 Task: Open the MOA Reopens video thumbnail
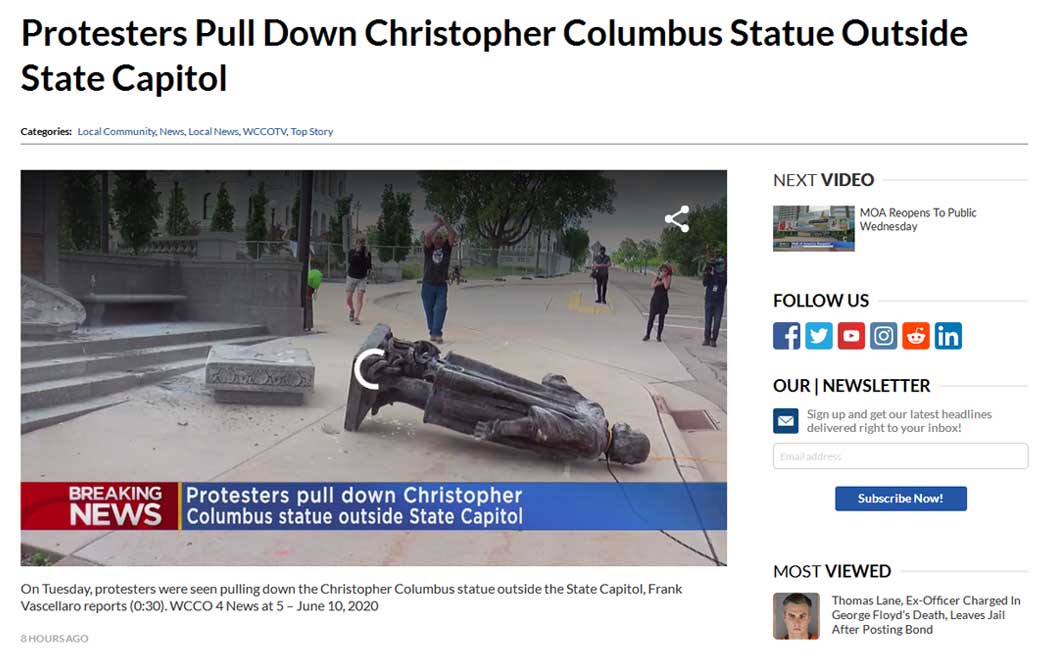click(x=814, y=228)
